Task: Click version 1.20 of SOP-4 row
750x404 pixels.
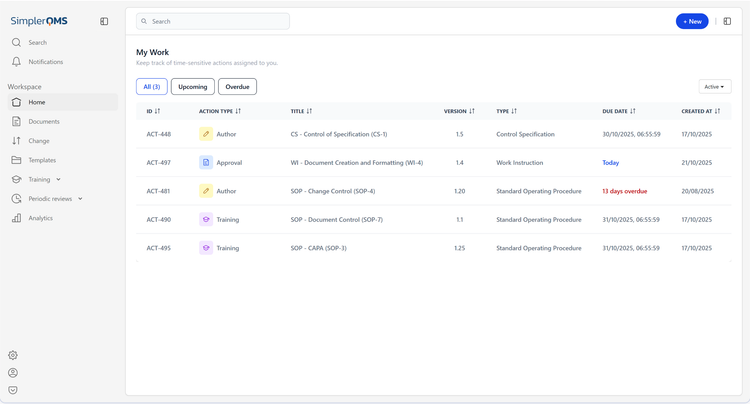Action: click(x=459, y=191)
